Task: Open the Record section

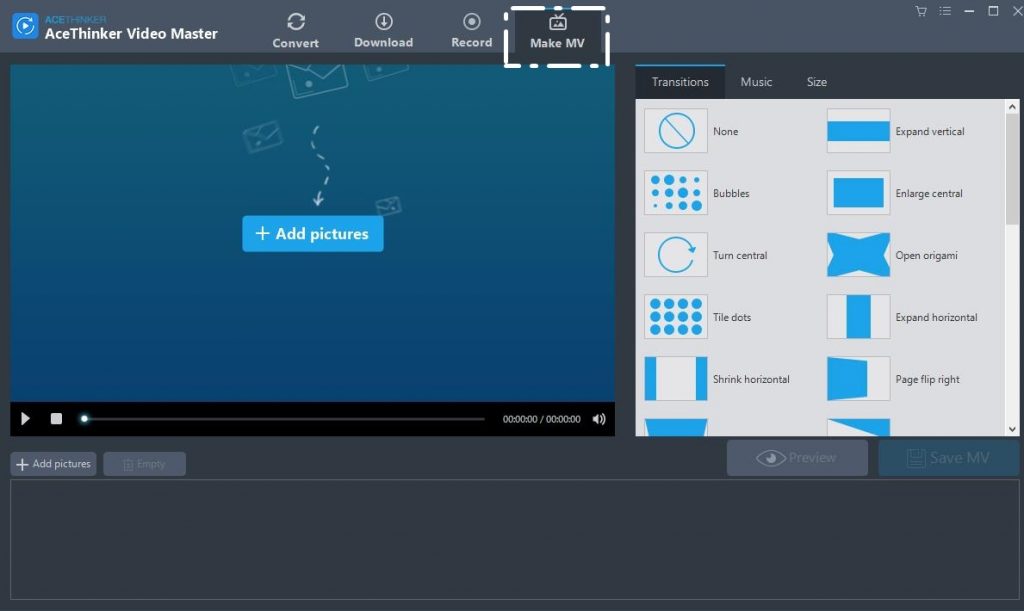Action: pyautogui.click(x=472, y=31)
